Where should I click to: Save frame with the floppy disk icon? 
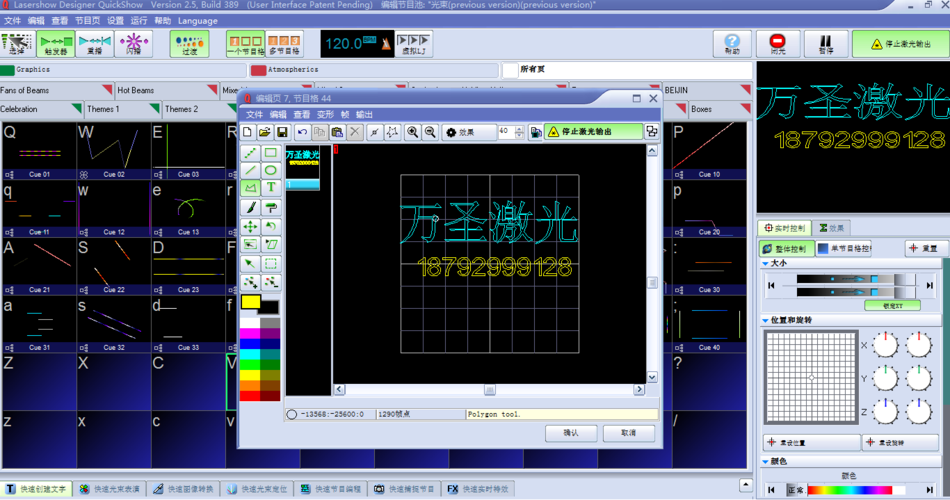coord(282,132)
